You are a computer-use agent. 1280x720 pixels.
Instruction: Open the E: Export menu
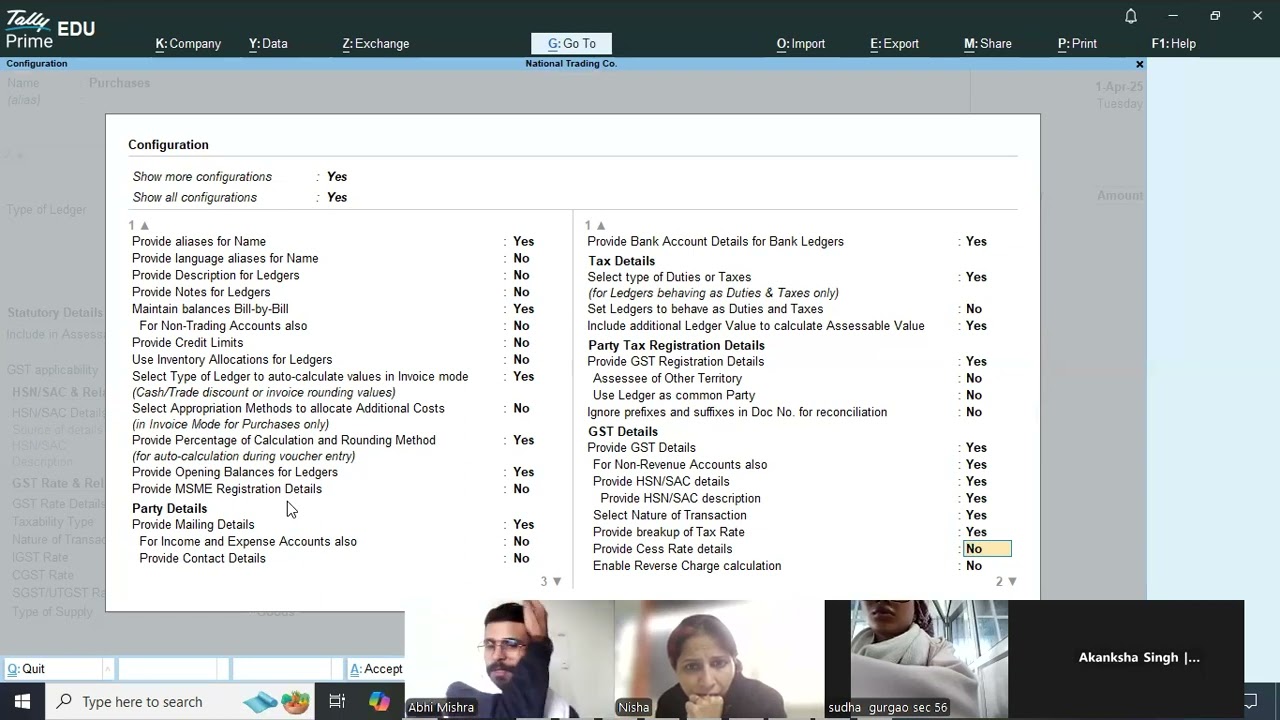point(894,44)
